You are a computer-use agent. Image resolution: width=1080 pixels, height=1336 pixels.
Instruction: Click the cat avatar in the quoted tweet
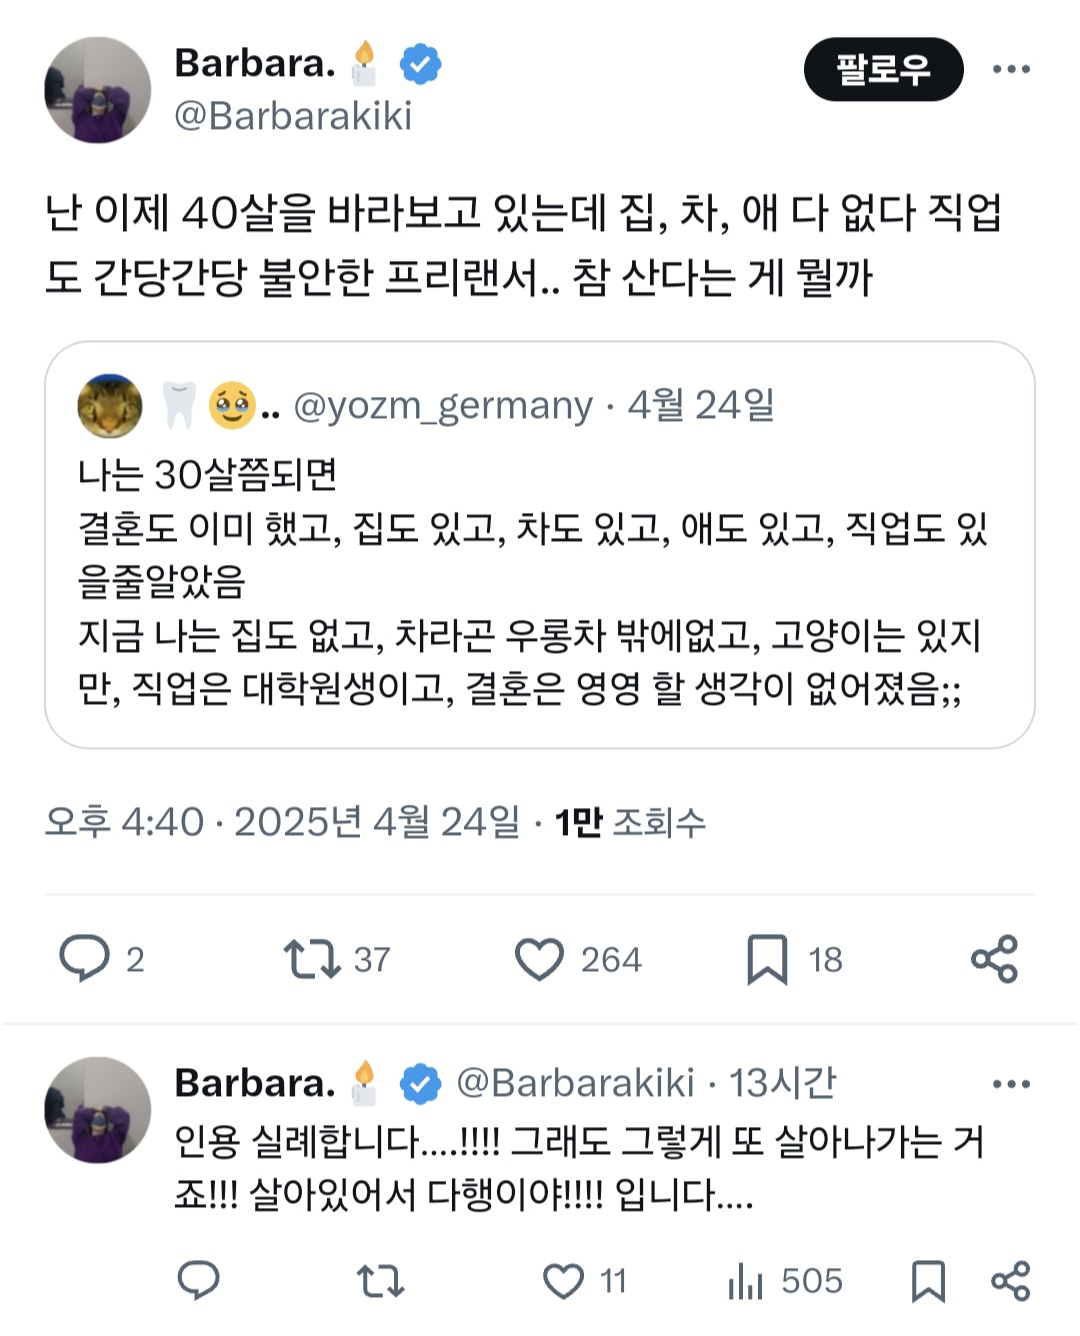109,406
